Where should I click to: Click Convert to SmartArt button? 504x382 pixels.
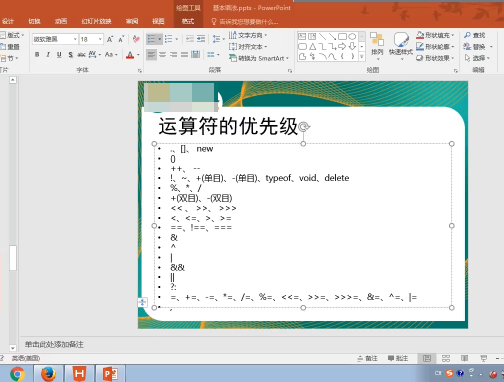point(259,58)
